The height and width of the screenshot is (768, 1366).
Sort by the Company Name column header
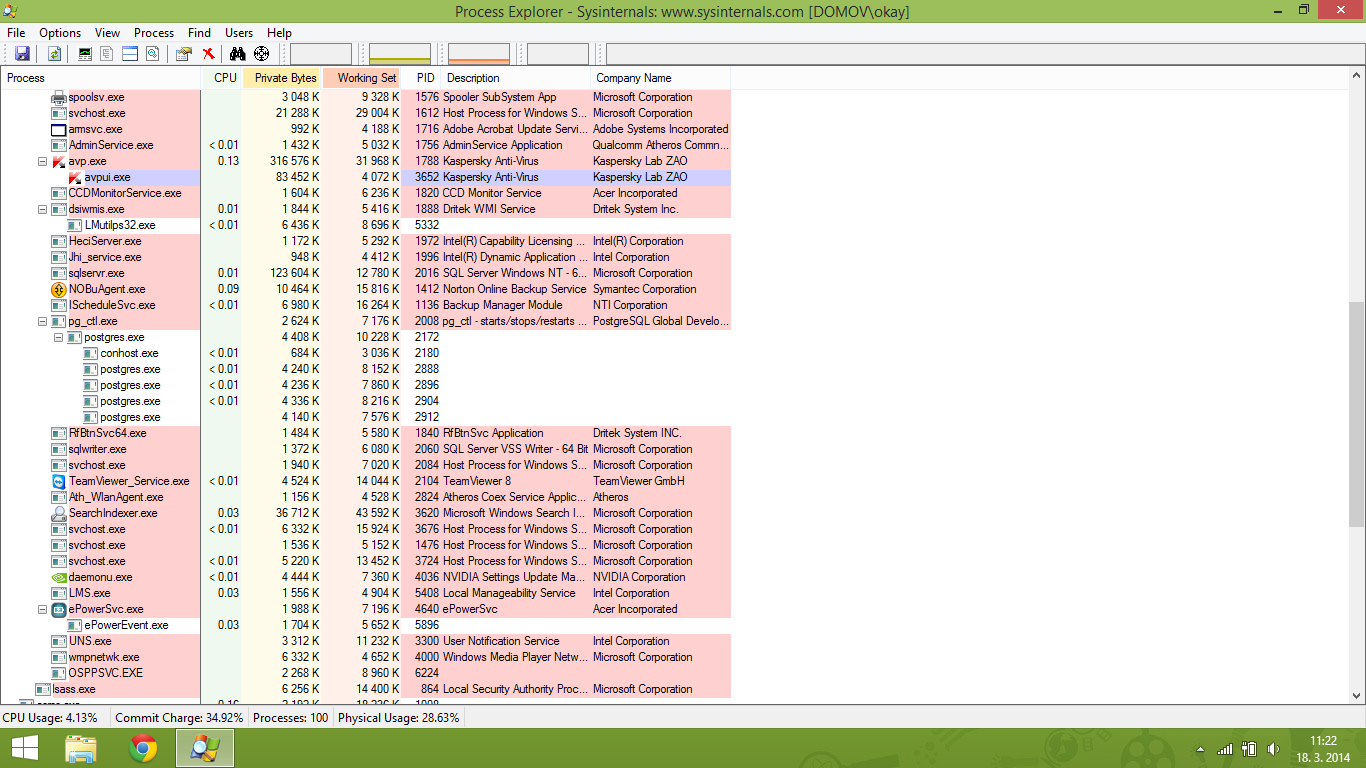click(x=661, y=78)
